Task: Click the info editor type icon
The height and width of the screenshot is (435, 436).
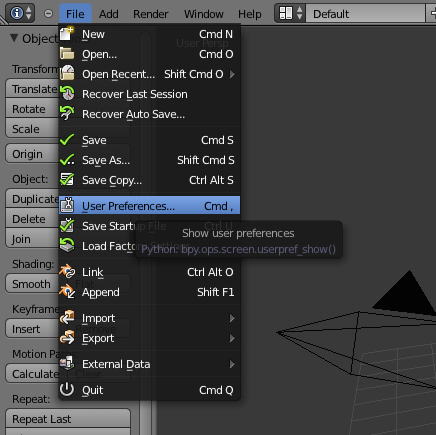Action: tap(17, 13)
